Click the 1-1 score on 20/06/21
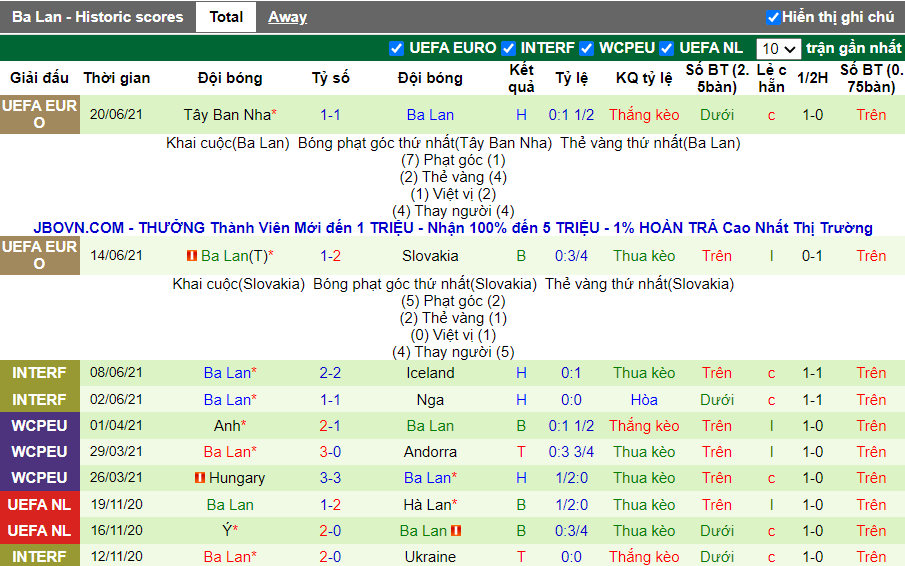This screenshot has height=566, width=905. point(330,115)
